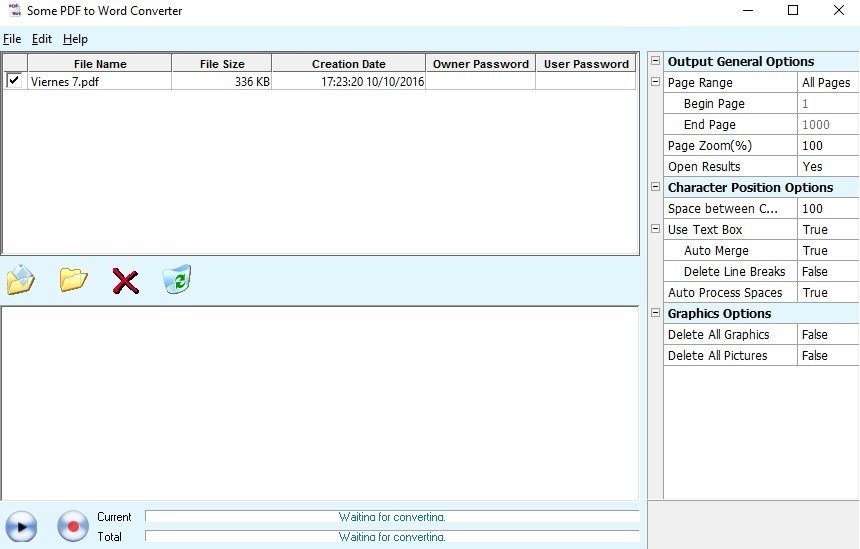Change Auto Process Spaces value True
Screen dimensions: 860x549
pyautogui.click(x=828, y=292)
